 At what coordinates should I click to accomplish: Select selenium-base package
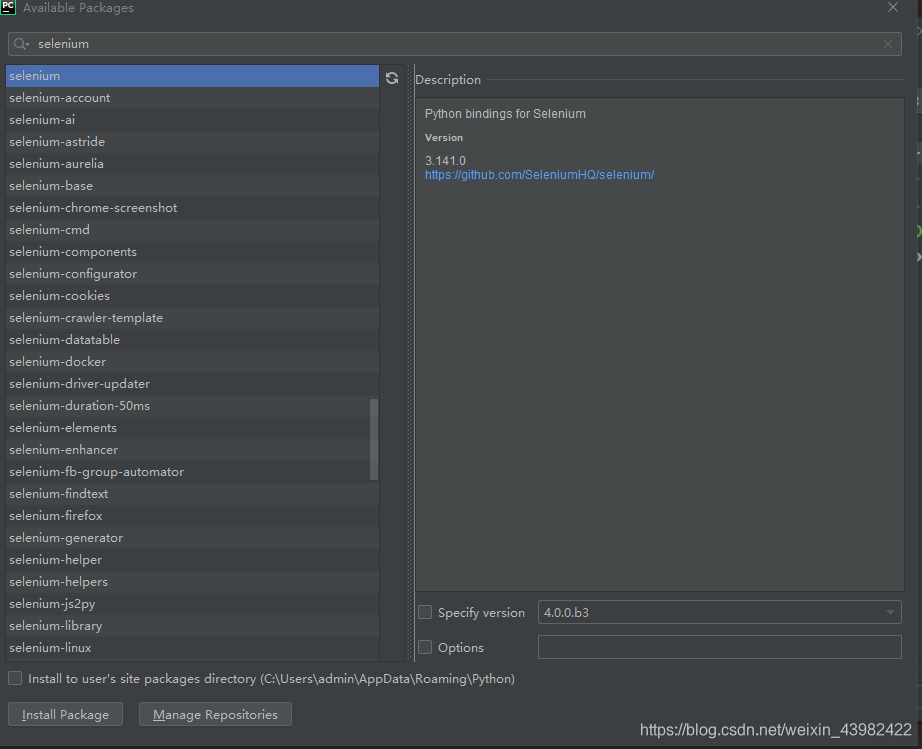[x=192, y=186]
